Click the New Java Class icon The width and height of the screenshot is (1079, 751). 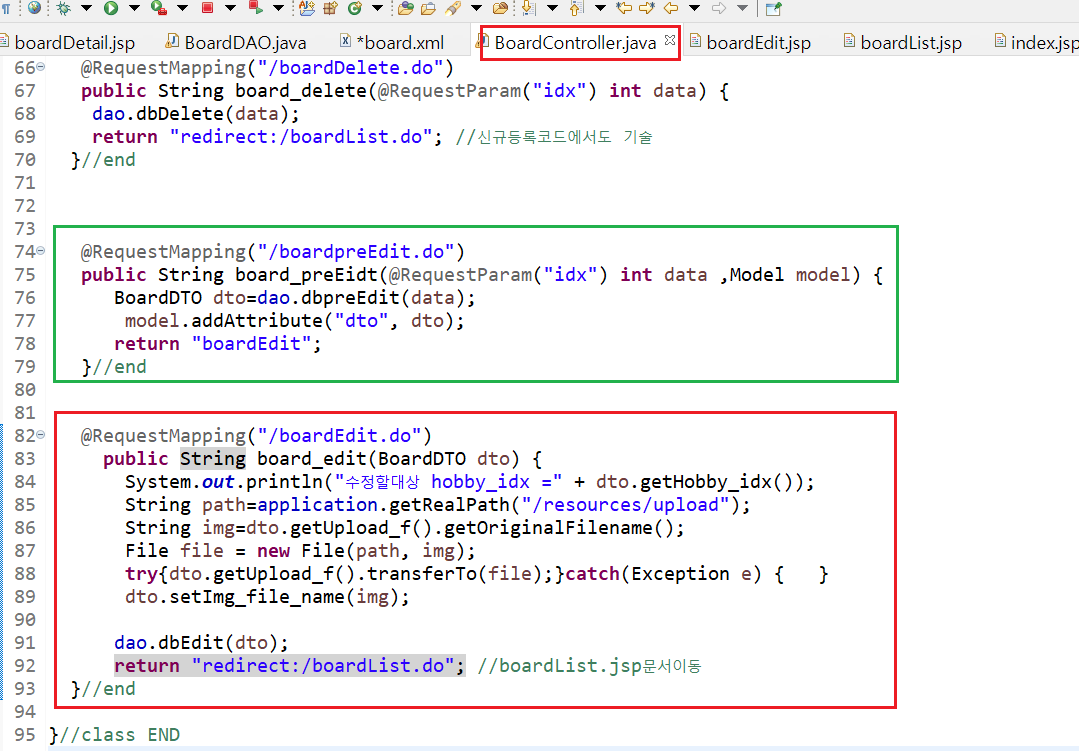tap(355, 8)
